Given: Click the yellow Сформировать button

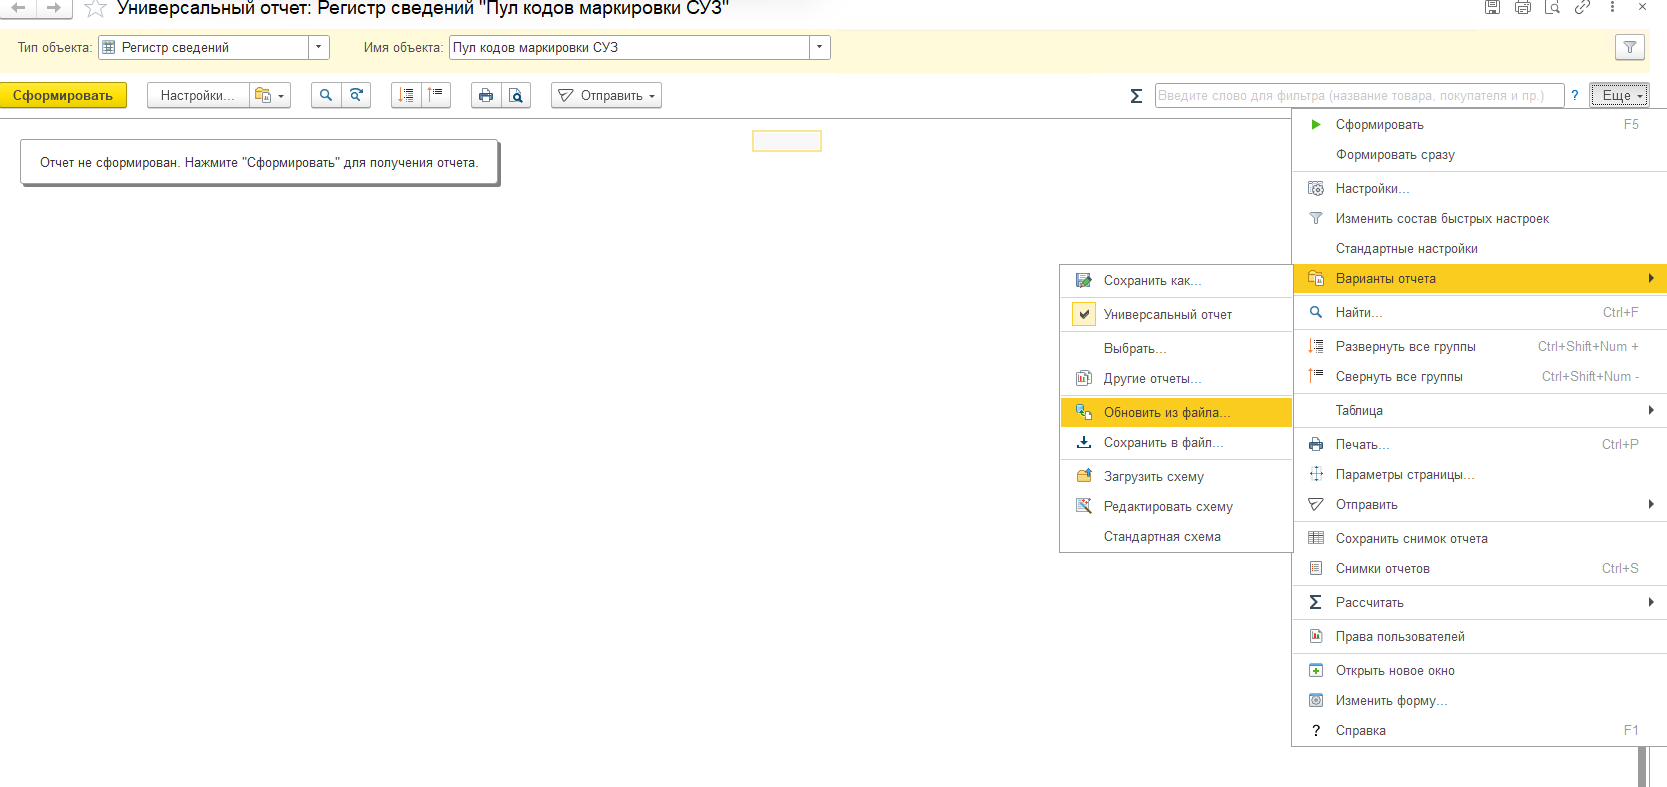Looking at the screenshot, I should coord(63,95).
